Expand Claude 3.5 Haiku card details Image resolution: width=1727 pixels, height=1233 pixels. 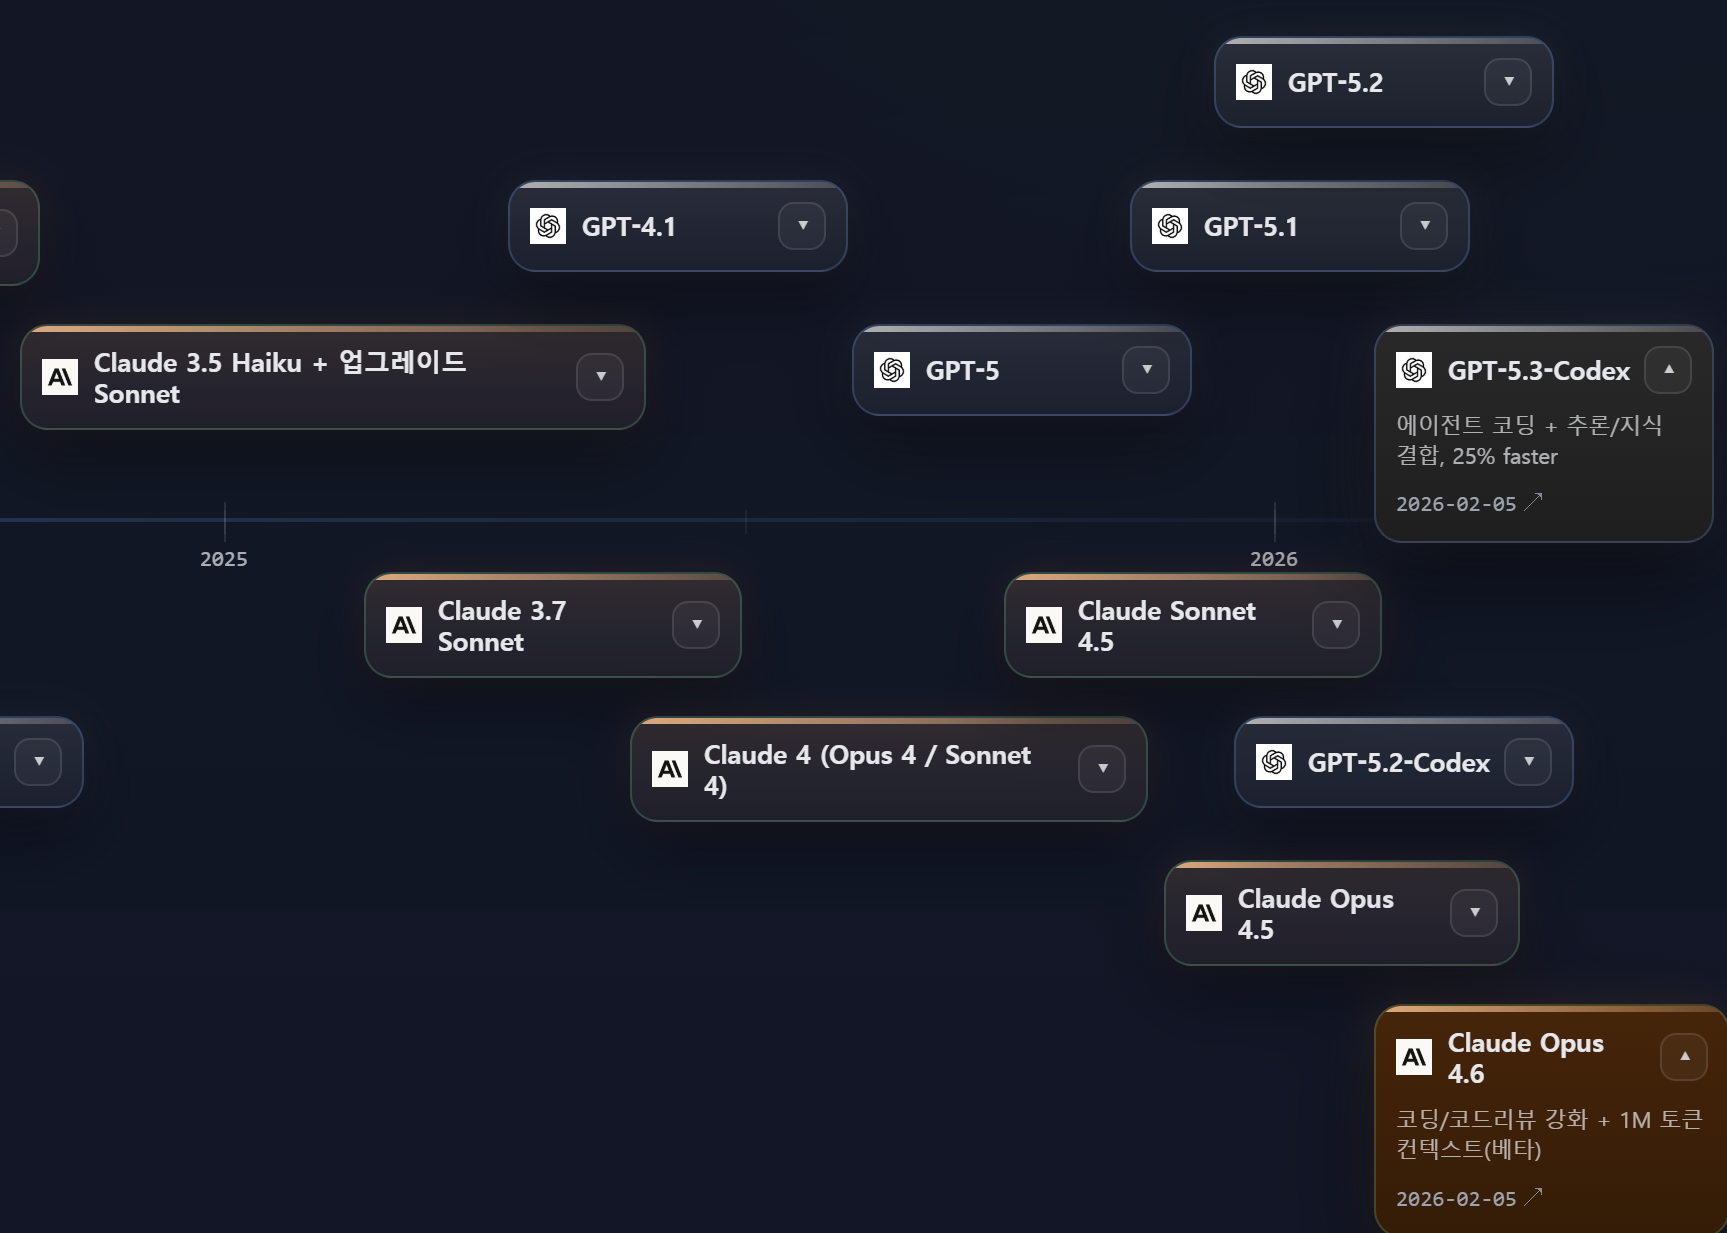600,377
